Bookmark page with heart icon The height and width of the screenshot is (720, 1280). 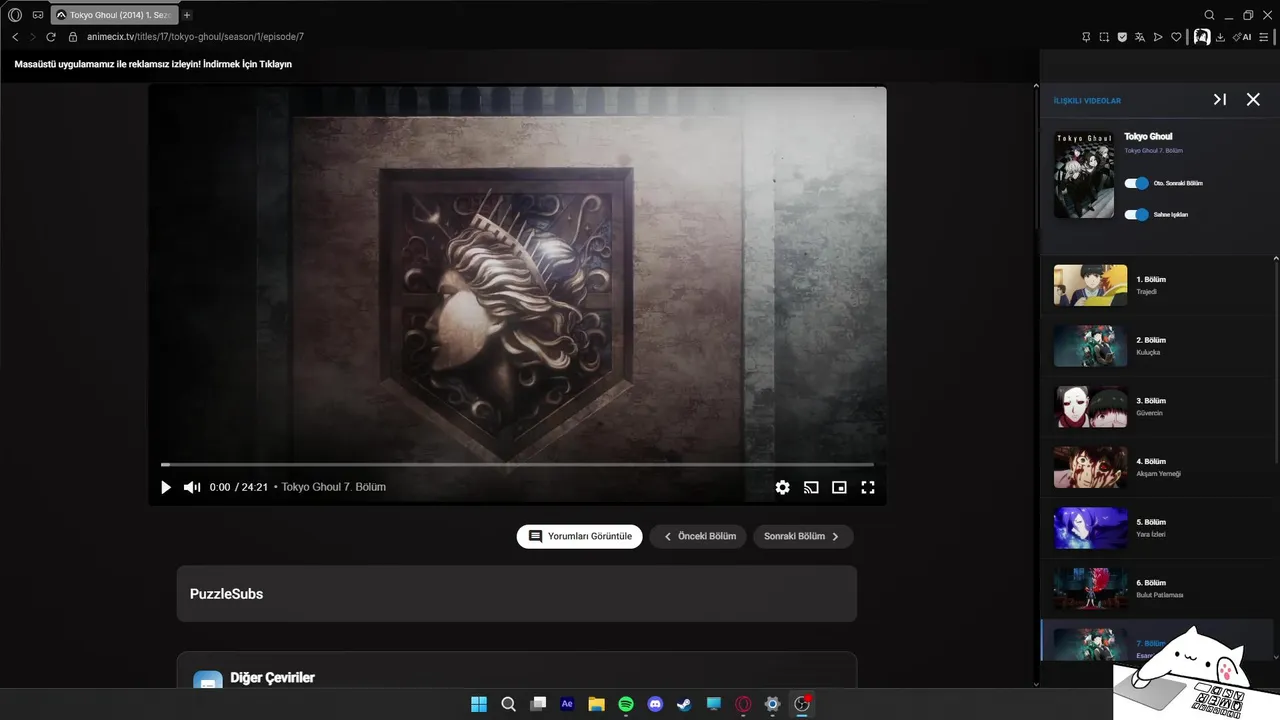1176,37
